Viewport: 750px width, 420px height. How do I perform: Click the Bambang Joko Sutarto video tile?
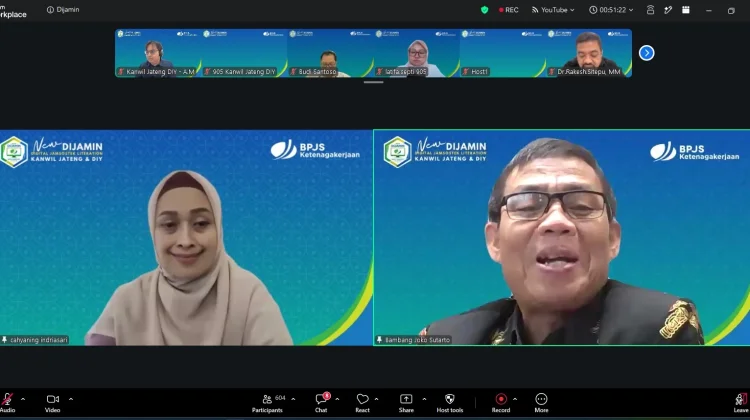[x=562, y=237]
